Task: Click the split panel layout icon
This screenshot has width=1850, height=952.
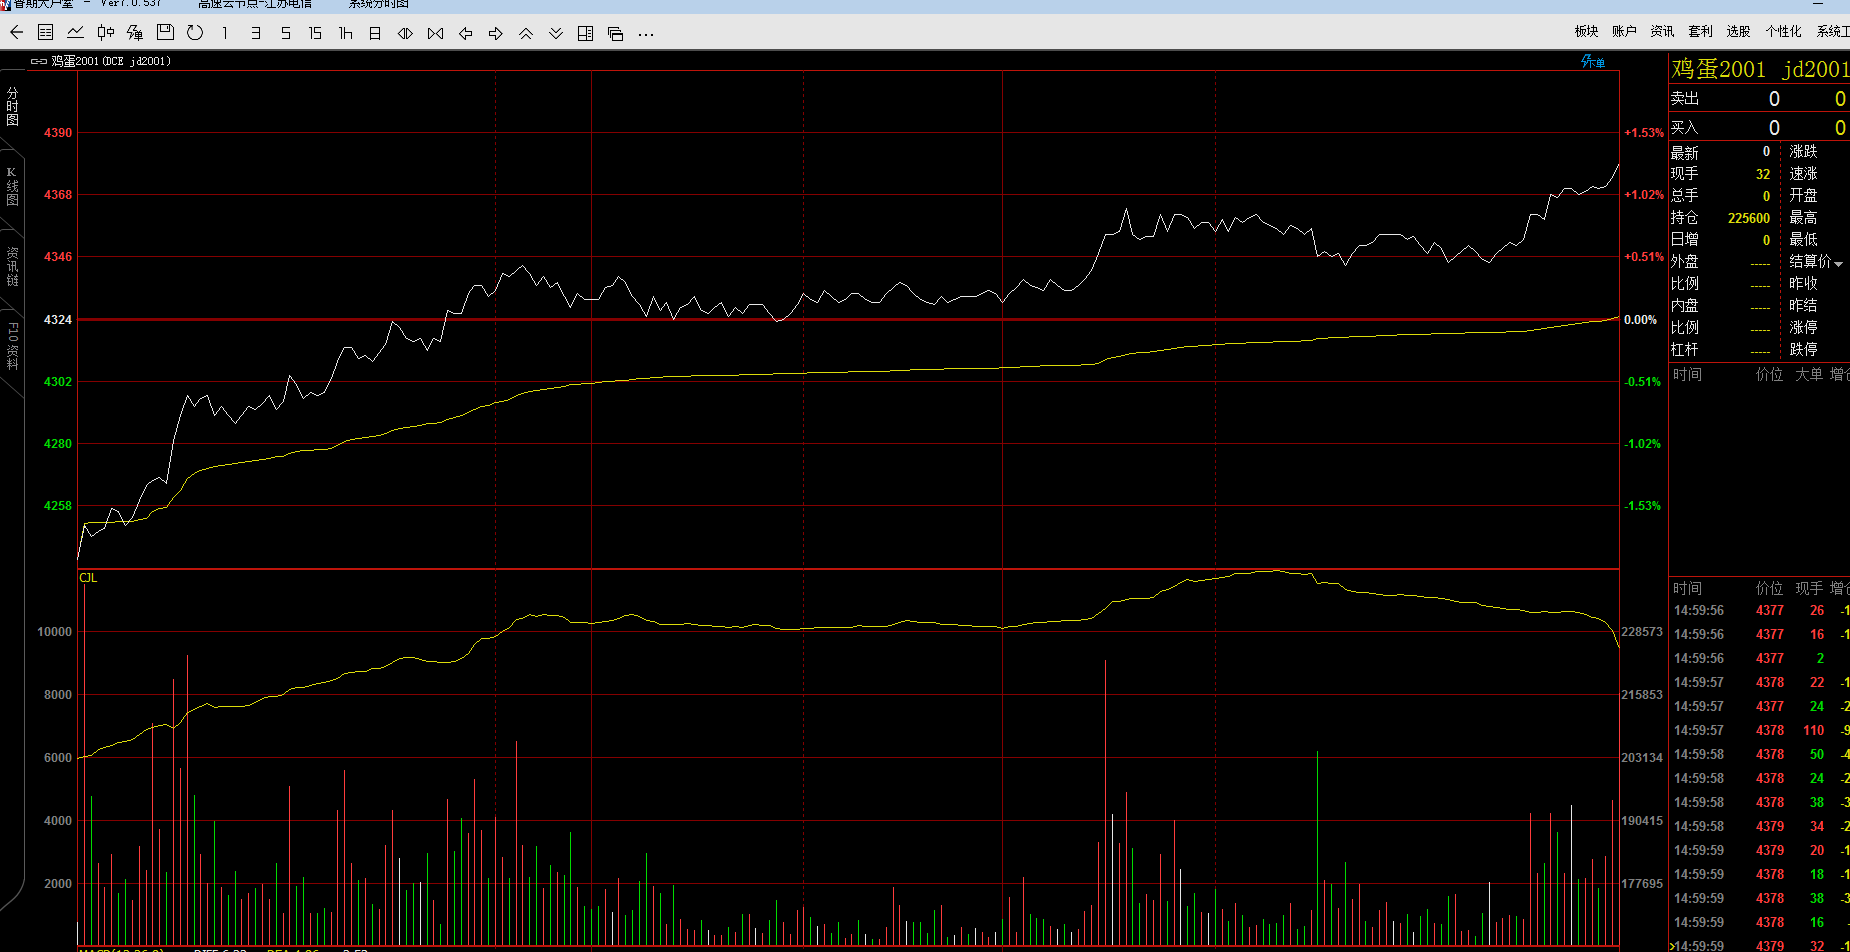Action: tap(586, 33)
